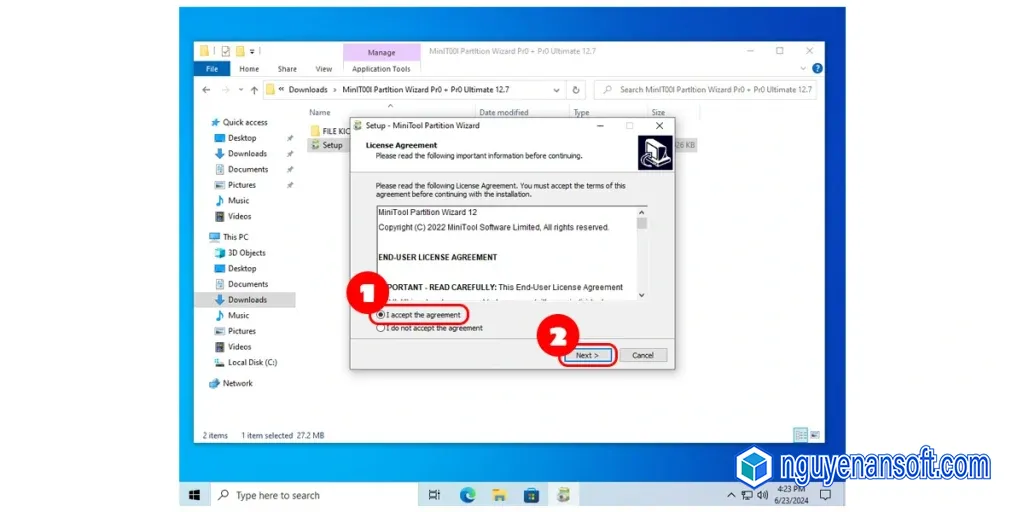Click the taskbar 'Type here to search' box
The width and height of the screenshot is (1024, 512).
point(313,495)
